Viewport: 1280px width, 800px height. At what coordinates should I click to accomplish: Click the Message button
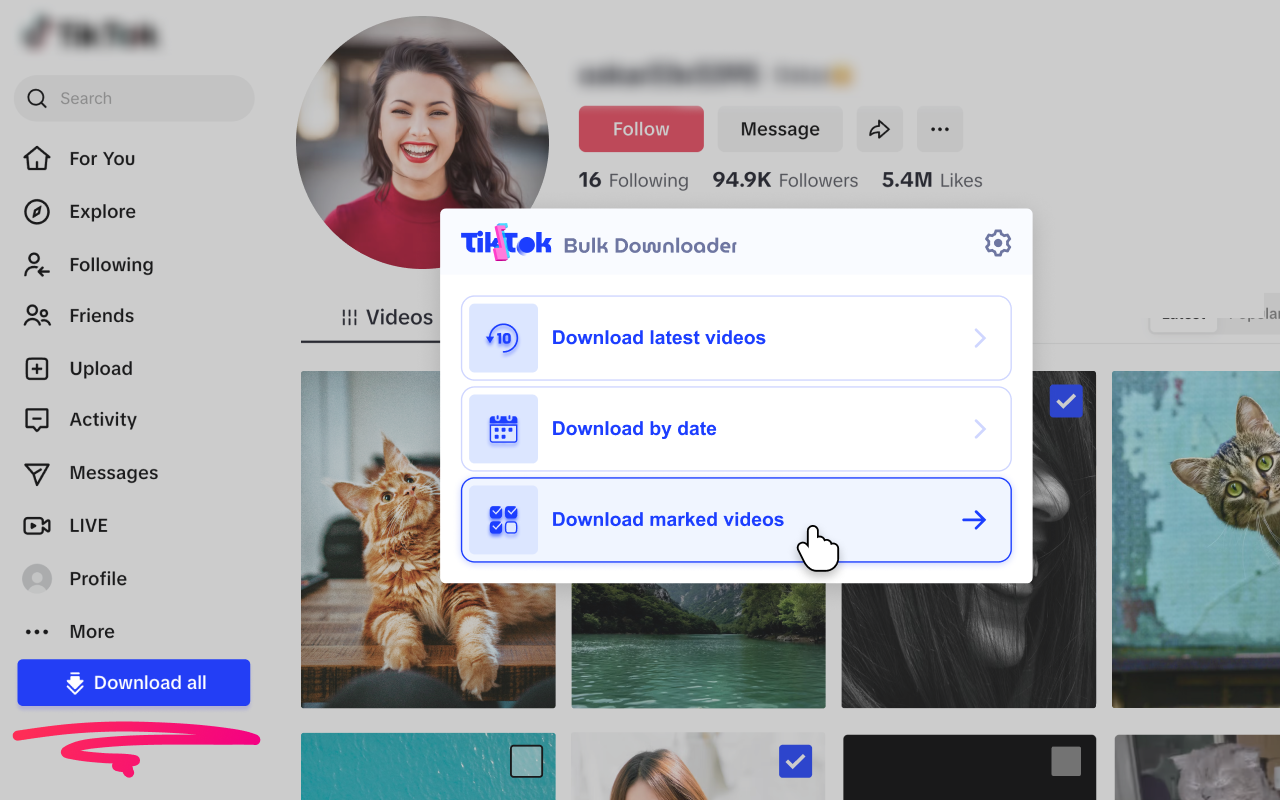(780, 129)
